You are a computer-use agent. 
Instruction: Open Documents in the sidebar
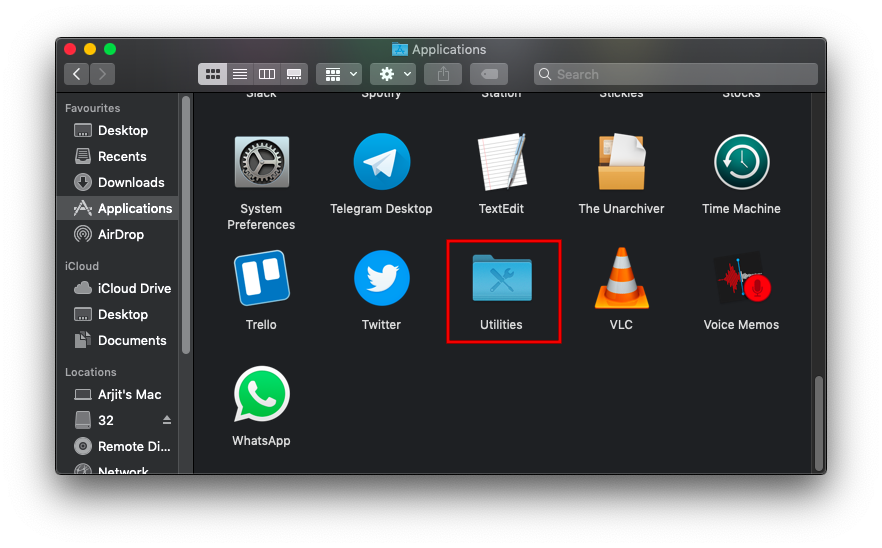coord(117,340)
